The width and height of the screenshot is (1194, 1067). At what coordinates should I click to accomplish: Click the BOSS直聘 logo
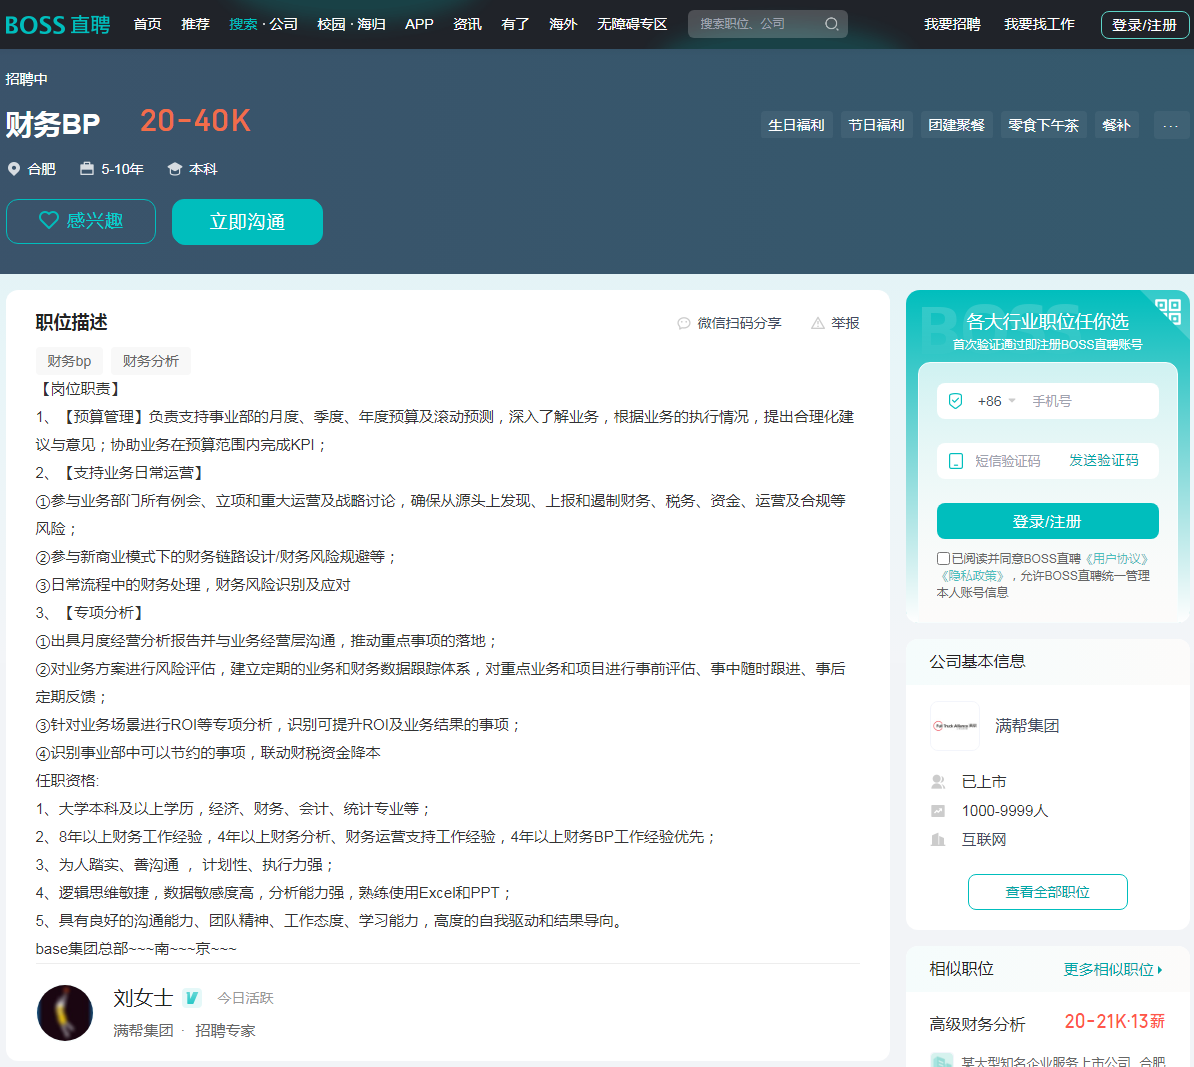pos(57,25)
